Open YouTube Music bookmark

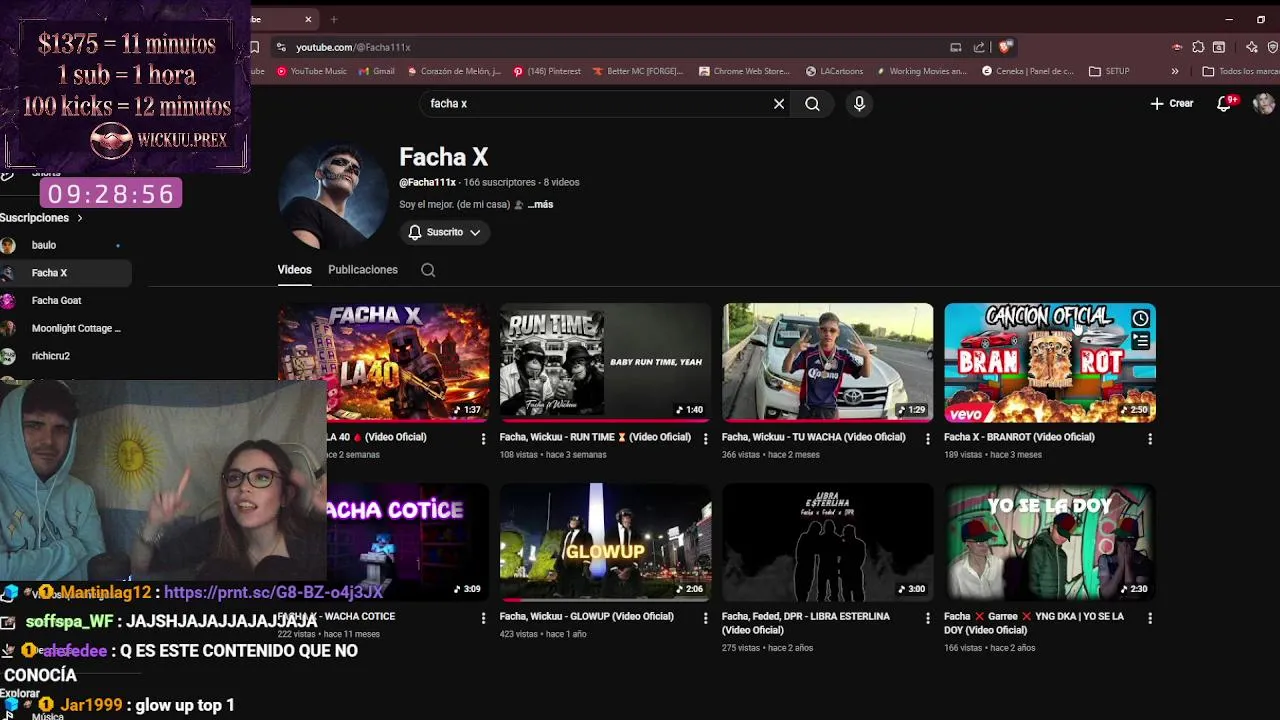coord(311,71)
